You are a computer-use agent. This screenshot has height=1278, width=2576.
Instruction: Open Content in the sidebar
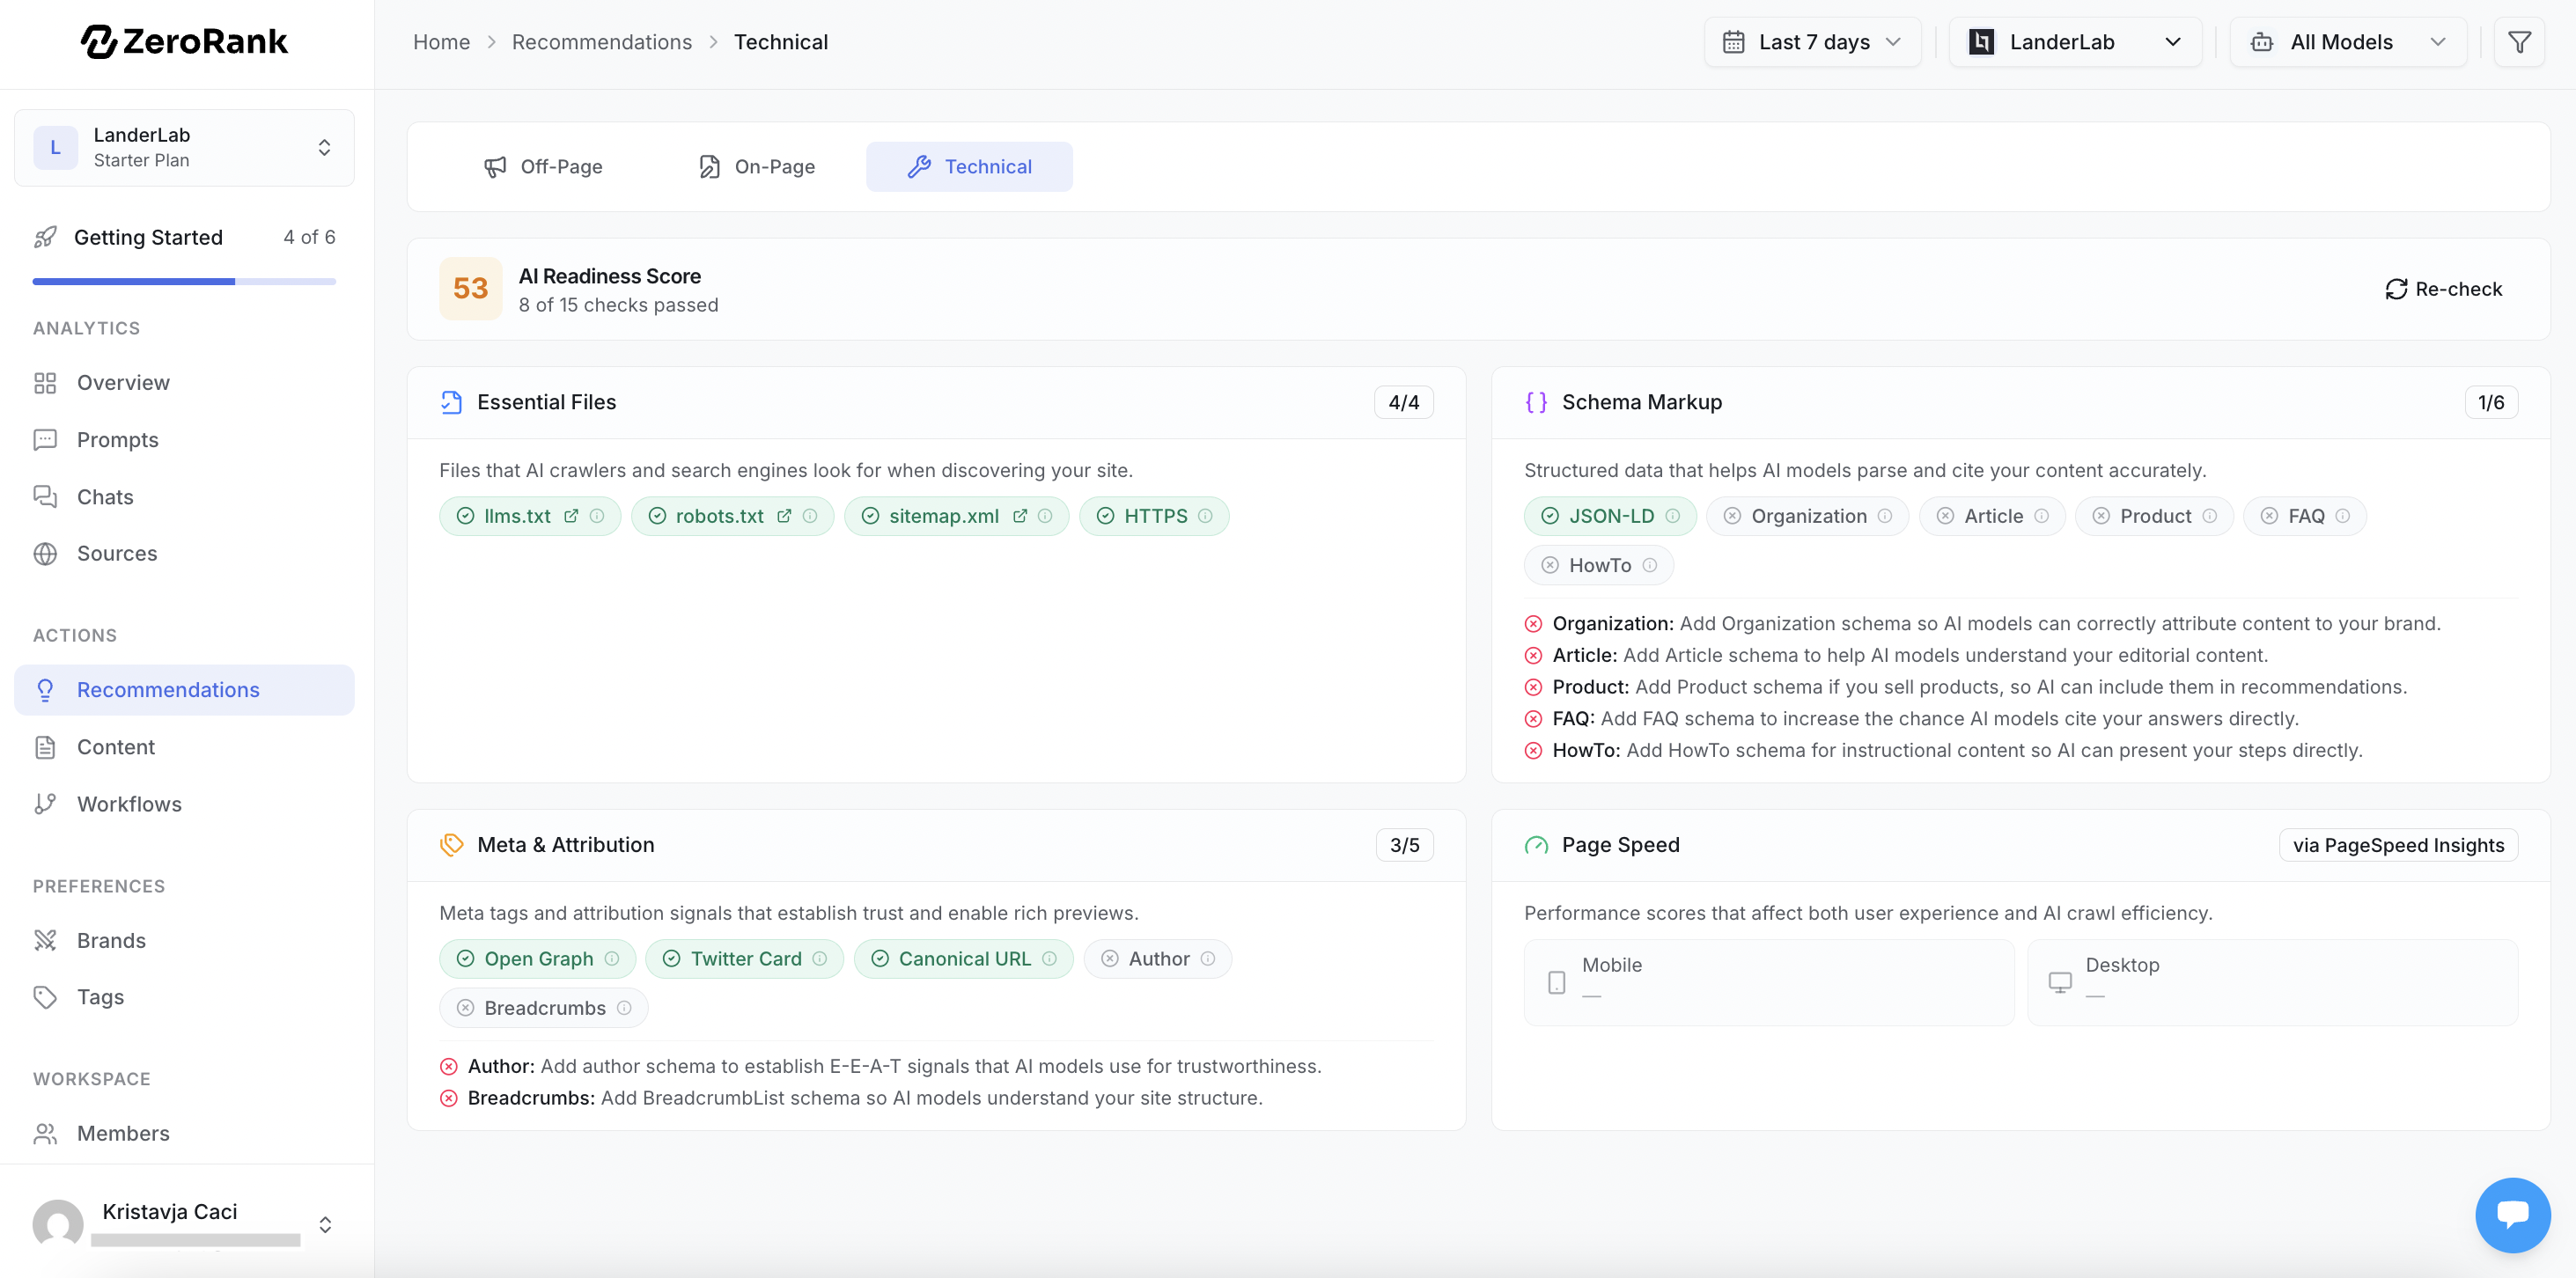point(184,747)
